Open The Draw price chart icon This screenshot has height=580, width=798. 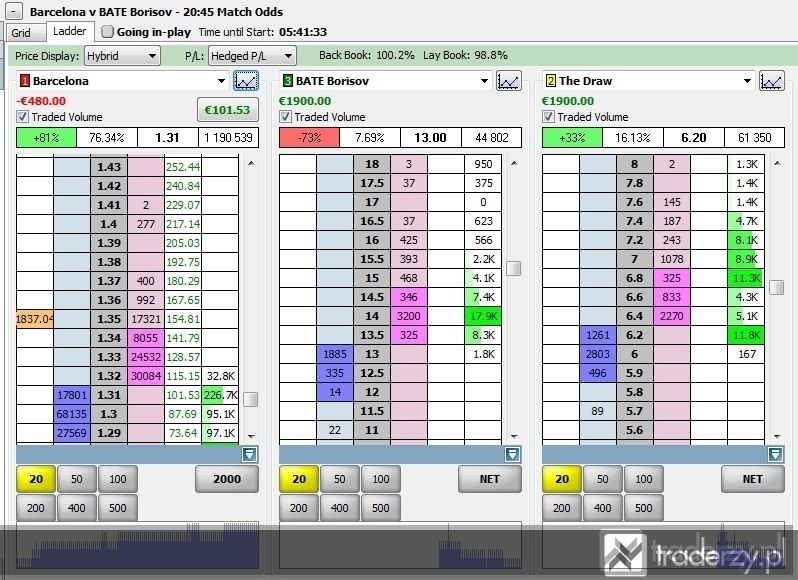tap(772, 81)
